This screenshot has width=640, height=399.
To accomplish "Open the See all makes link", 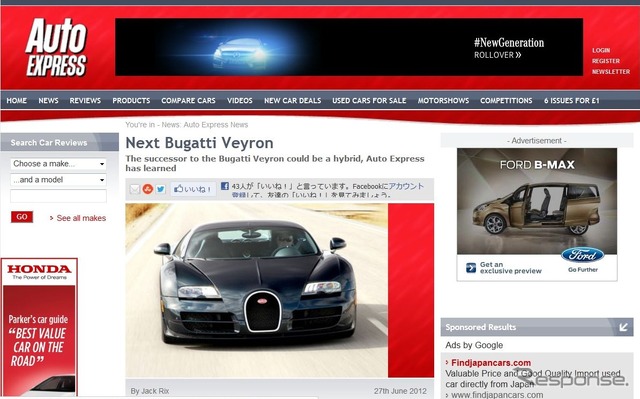I will point(81,218).
